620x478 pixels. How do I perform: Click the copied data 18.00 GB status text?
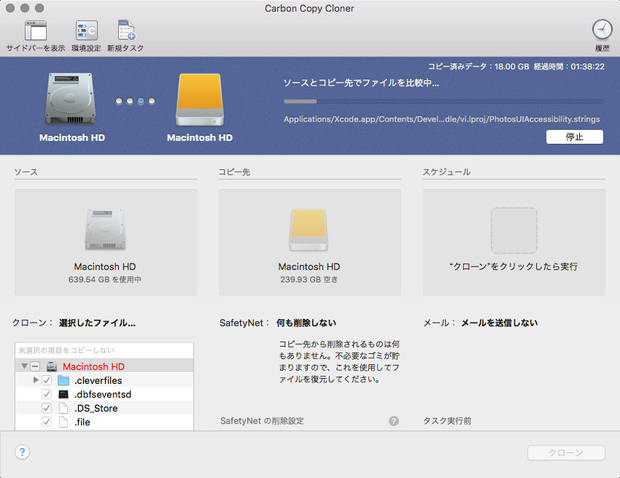478,66
